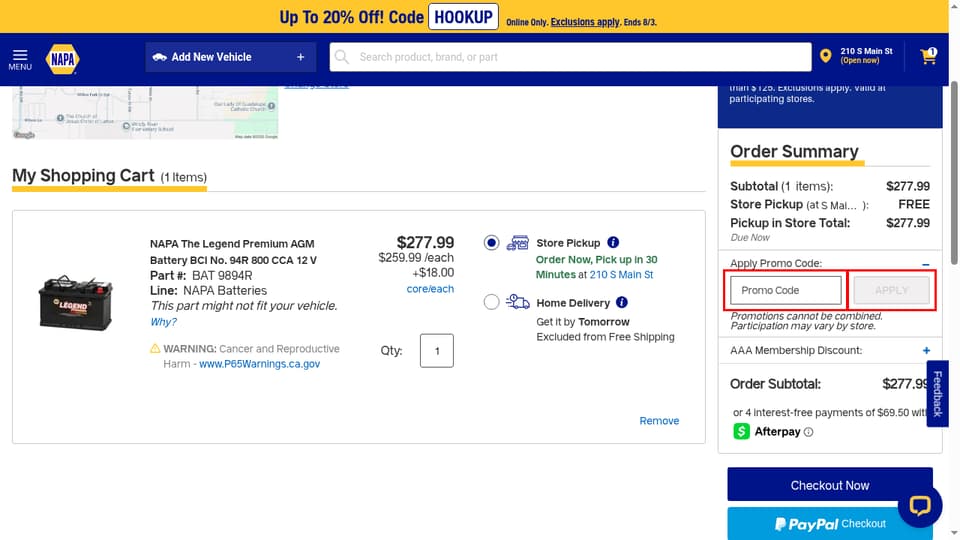Click the Store Pickup info icon
This screenshot has height=540, width=960.
tap(613, 242)
